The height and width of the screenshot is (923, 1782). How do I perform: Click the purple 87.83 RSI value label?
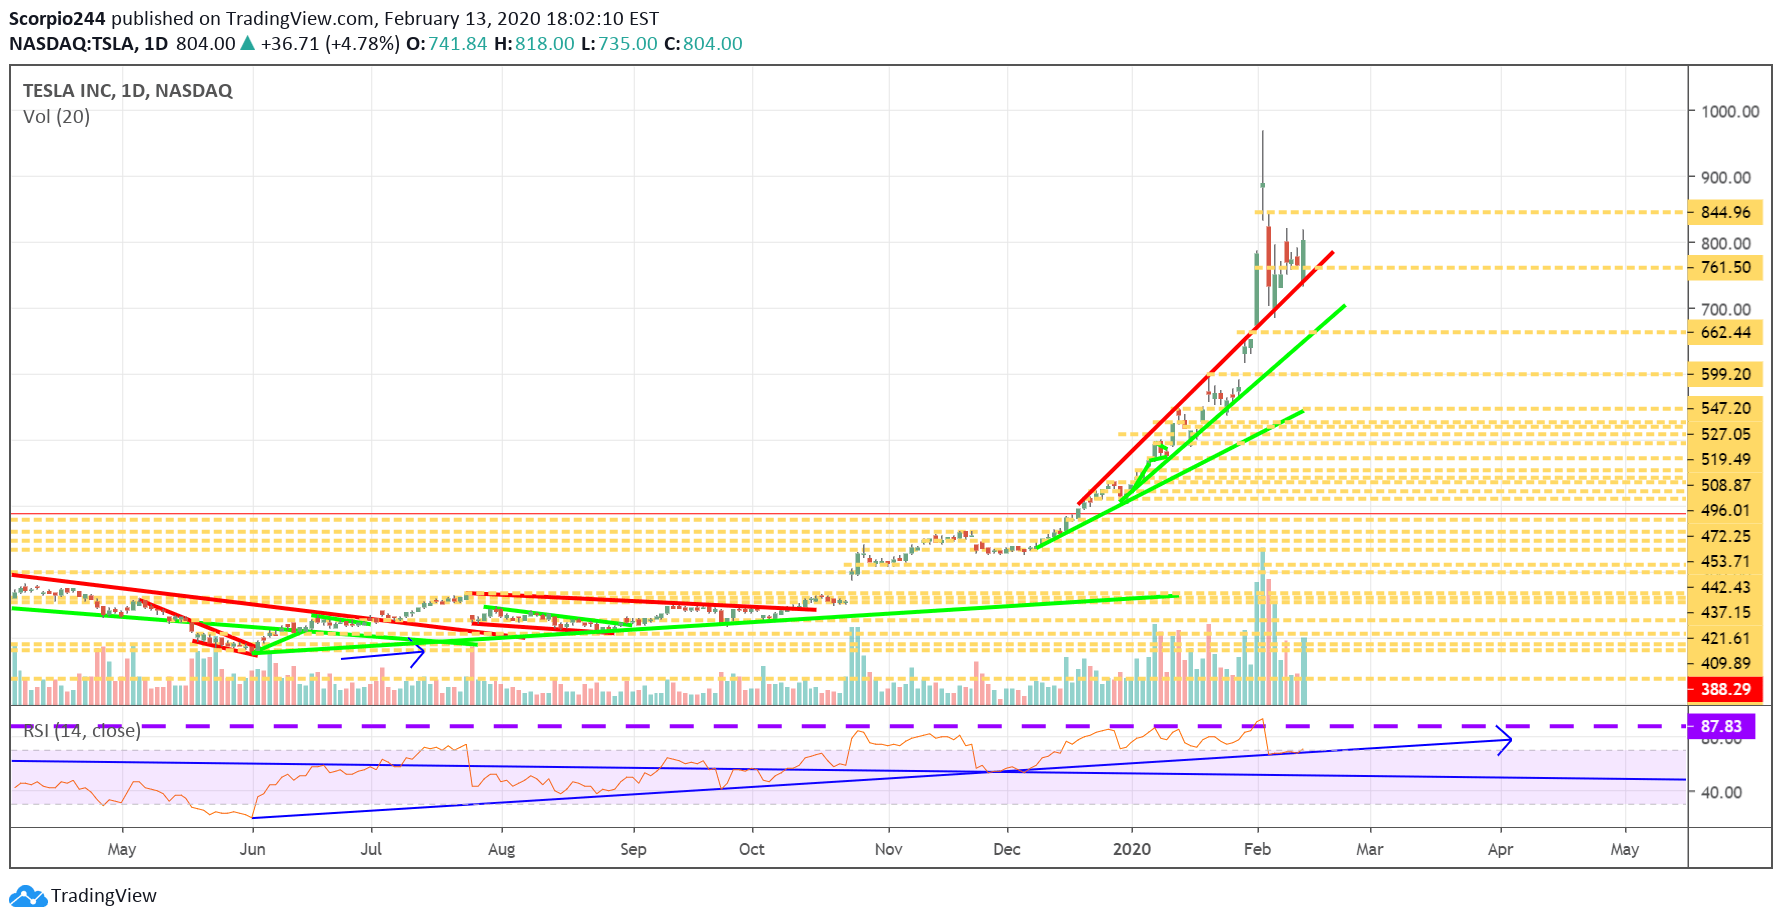pyautogui.click(x=1721, y=727)
